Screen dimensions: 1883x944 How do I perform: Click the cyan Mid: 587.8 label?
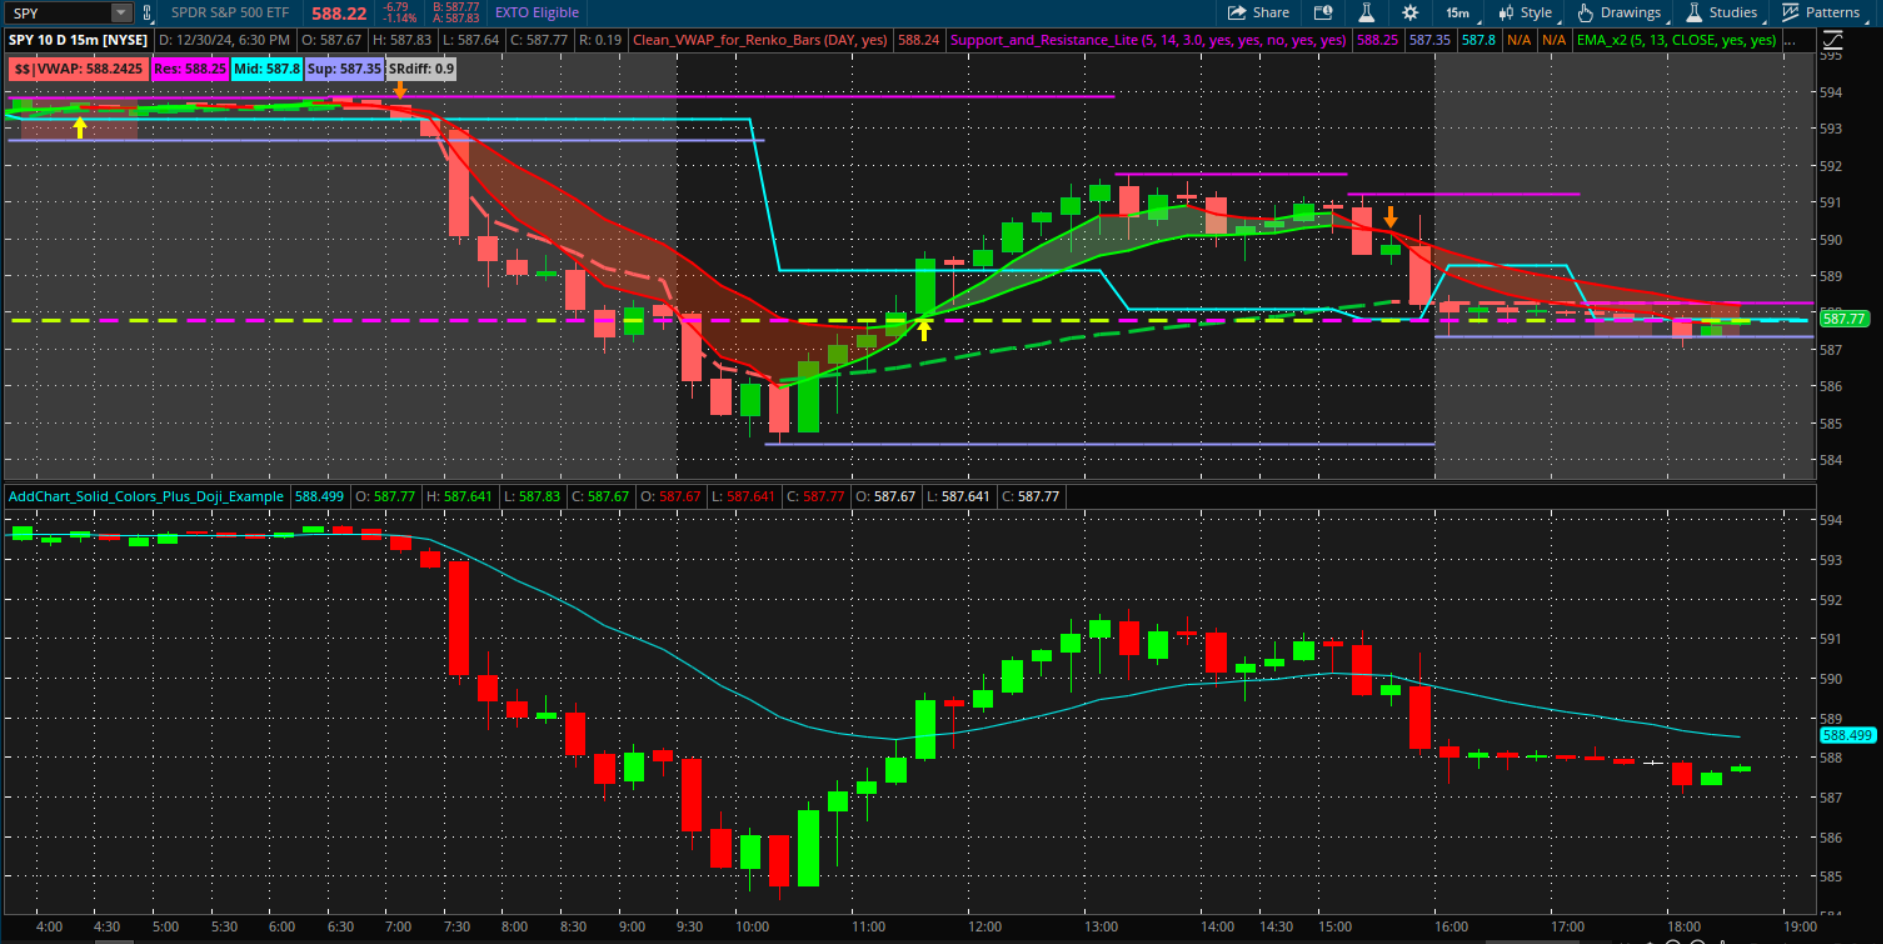[267, 69]
